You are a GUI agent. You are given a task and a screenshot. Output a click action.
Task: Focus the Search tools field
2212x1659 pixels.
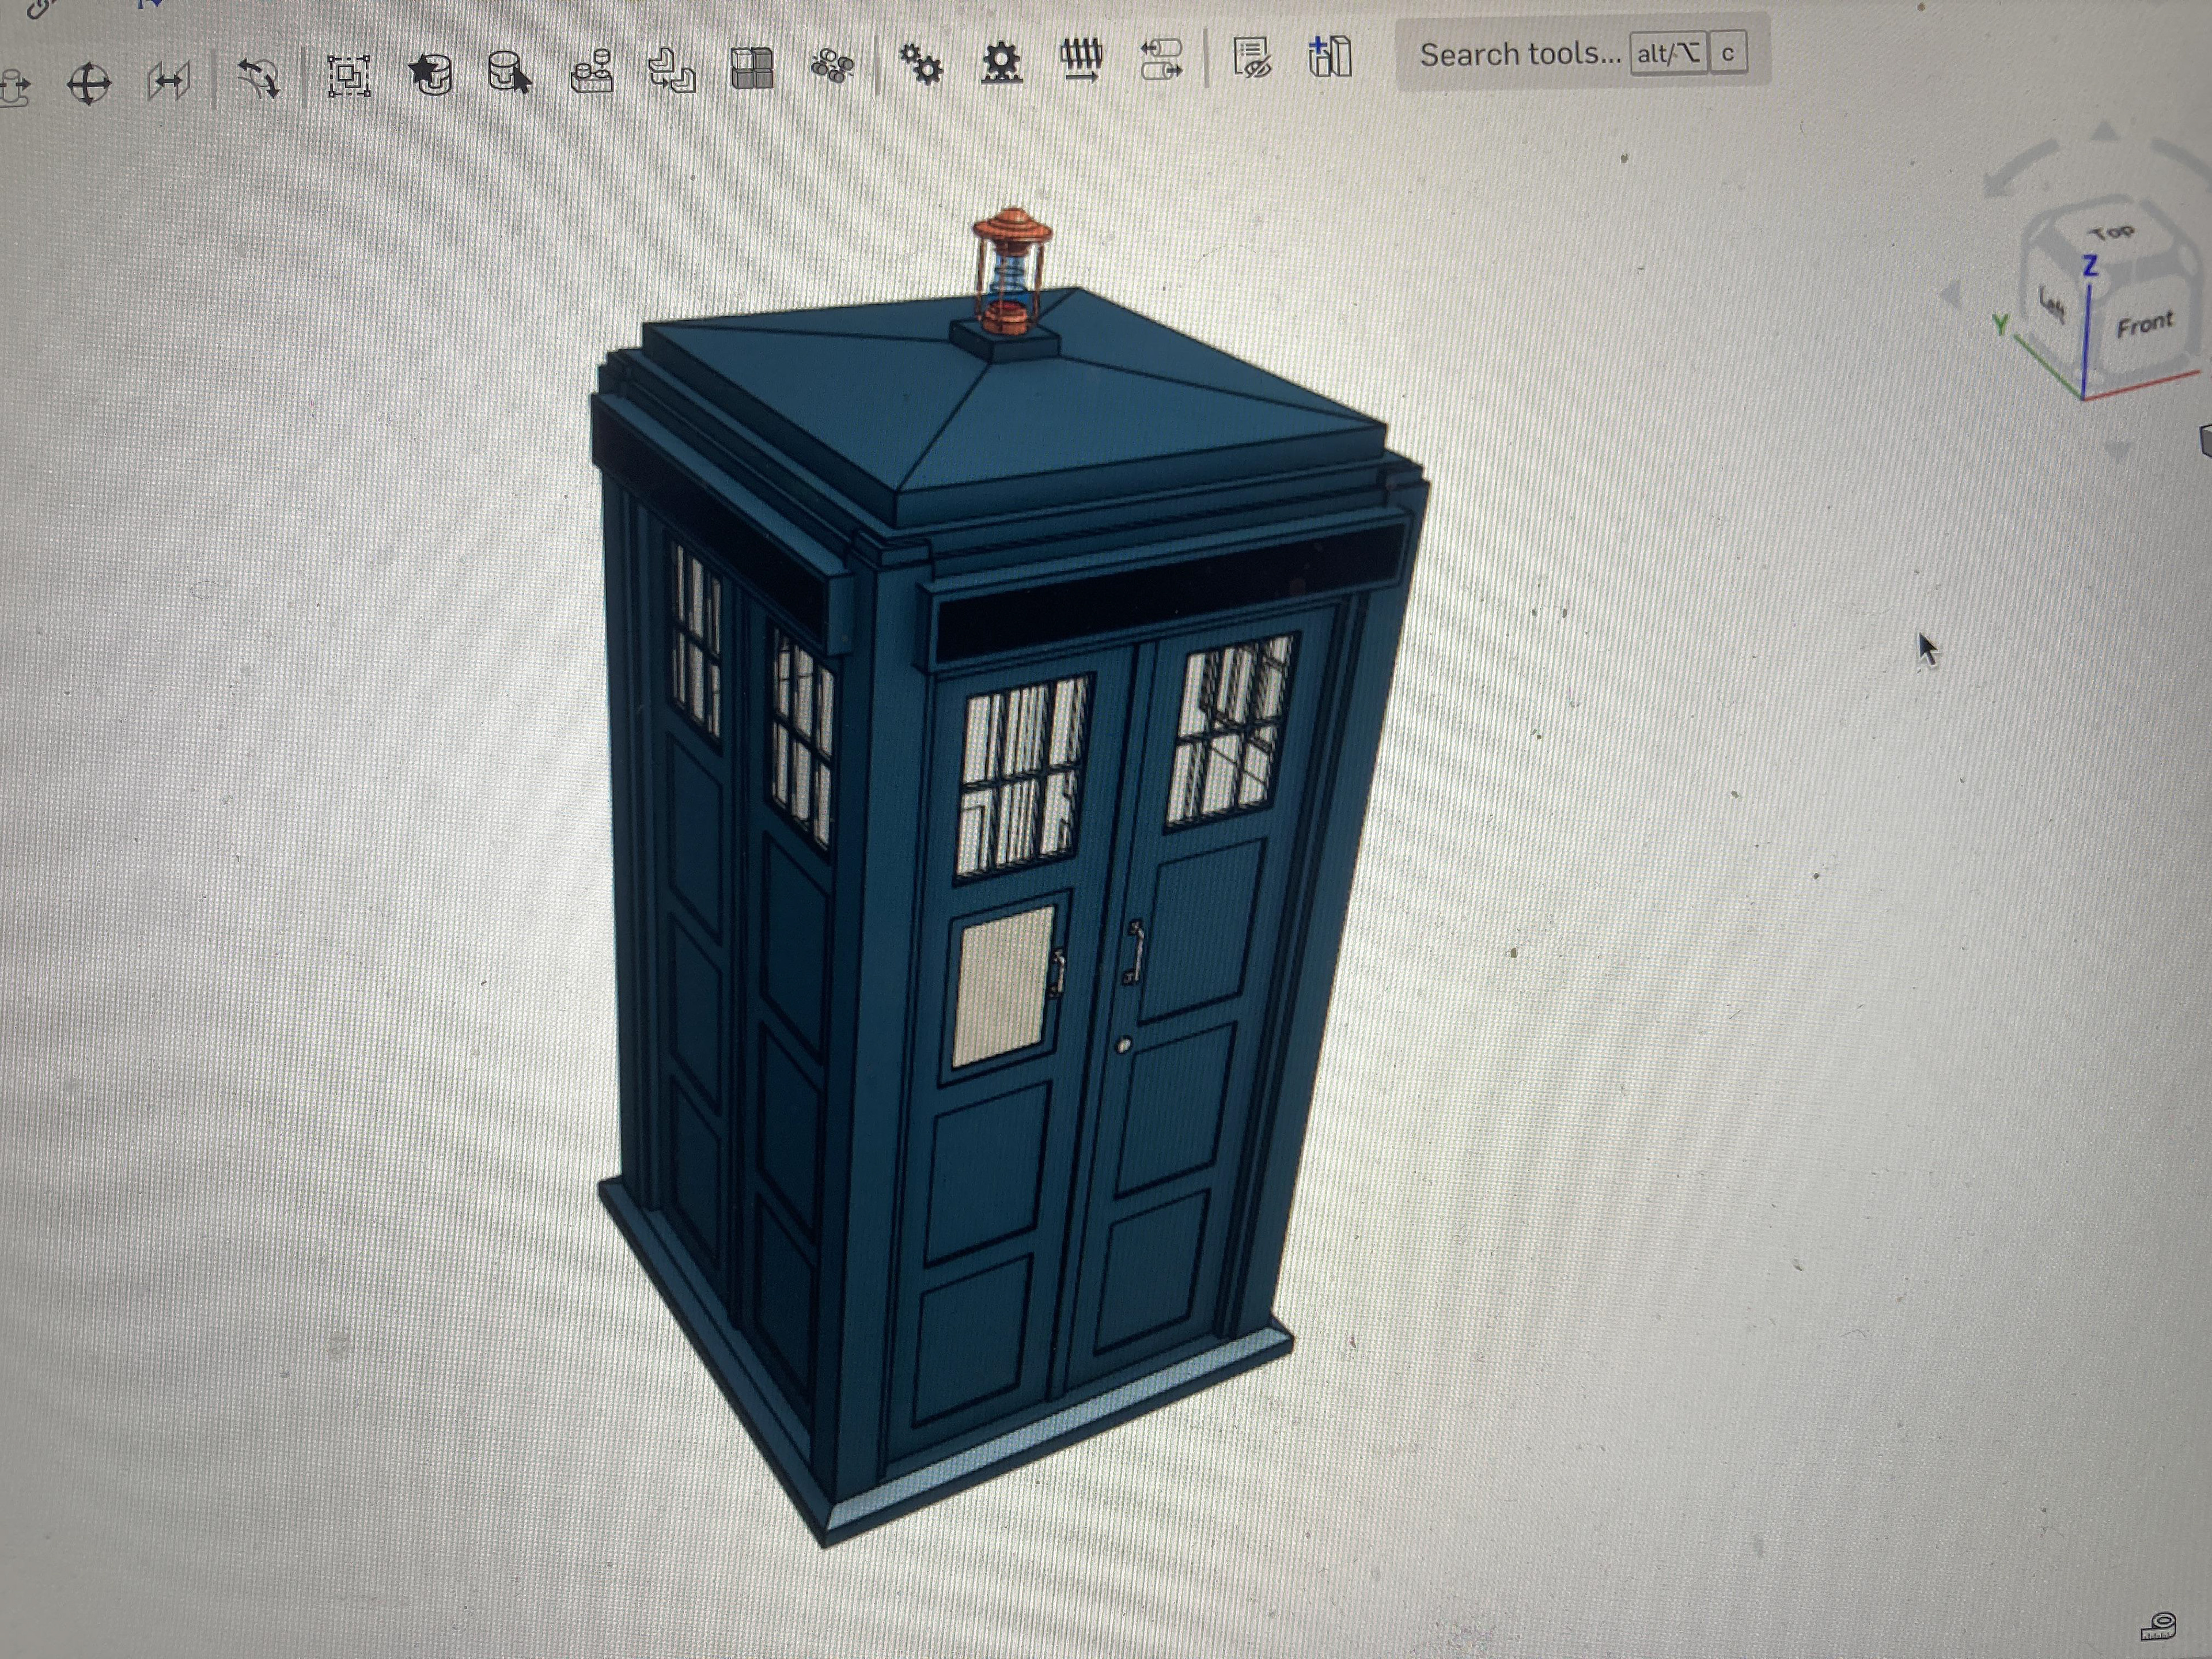[1582, 53]
